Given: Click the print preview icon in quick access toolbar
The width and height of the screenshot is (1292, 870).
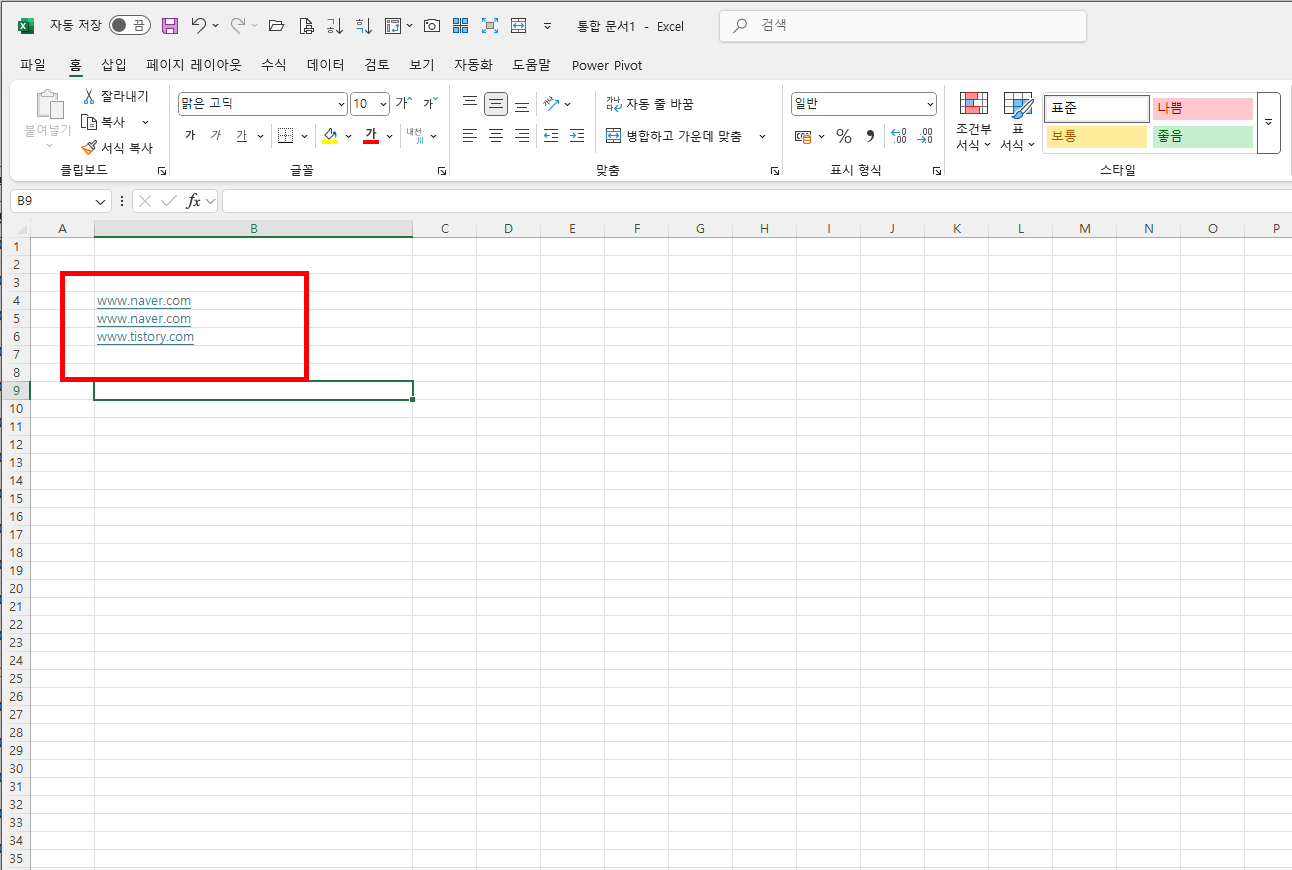Looking at the screenshot, I should (x=306, y=26).
